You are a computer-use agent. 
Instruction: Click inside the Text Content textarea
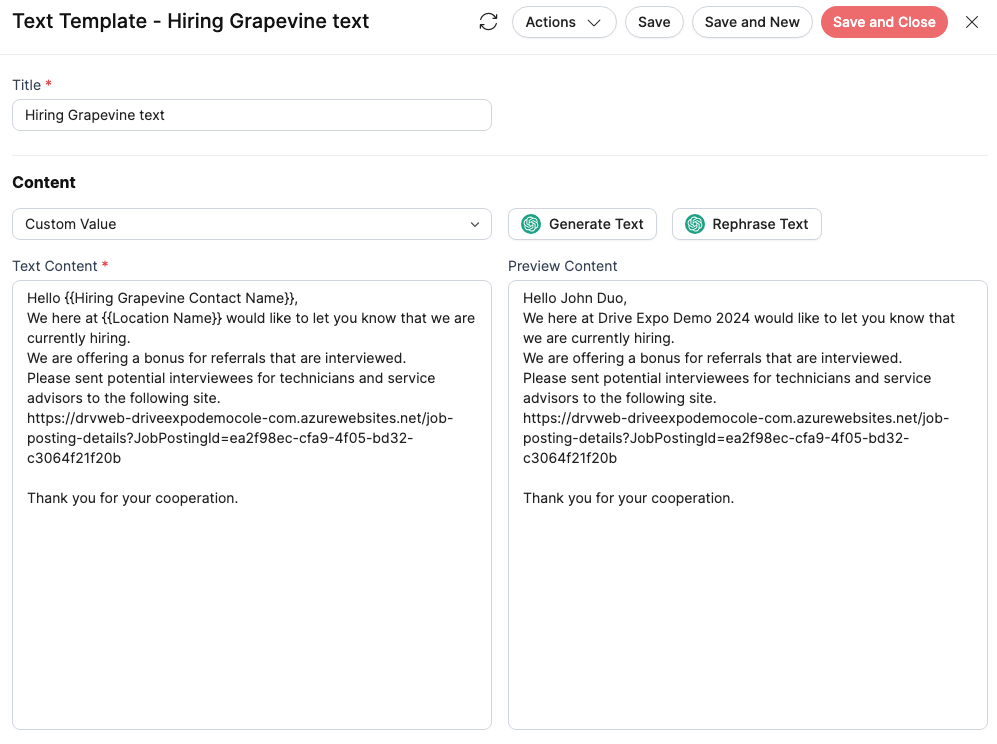click(x=252, y=505)
